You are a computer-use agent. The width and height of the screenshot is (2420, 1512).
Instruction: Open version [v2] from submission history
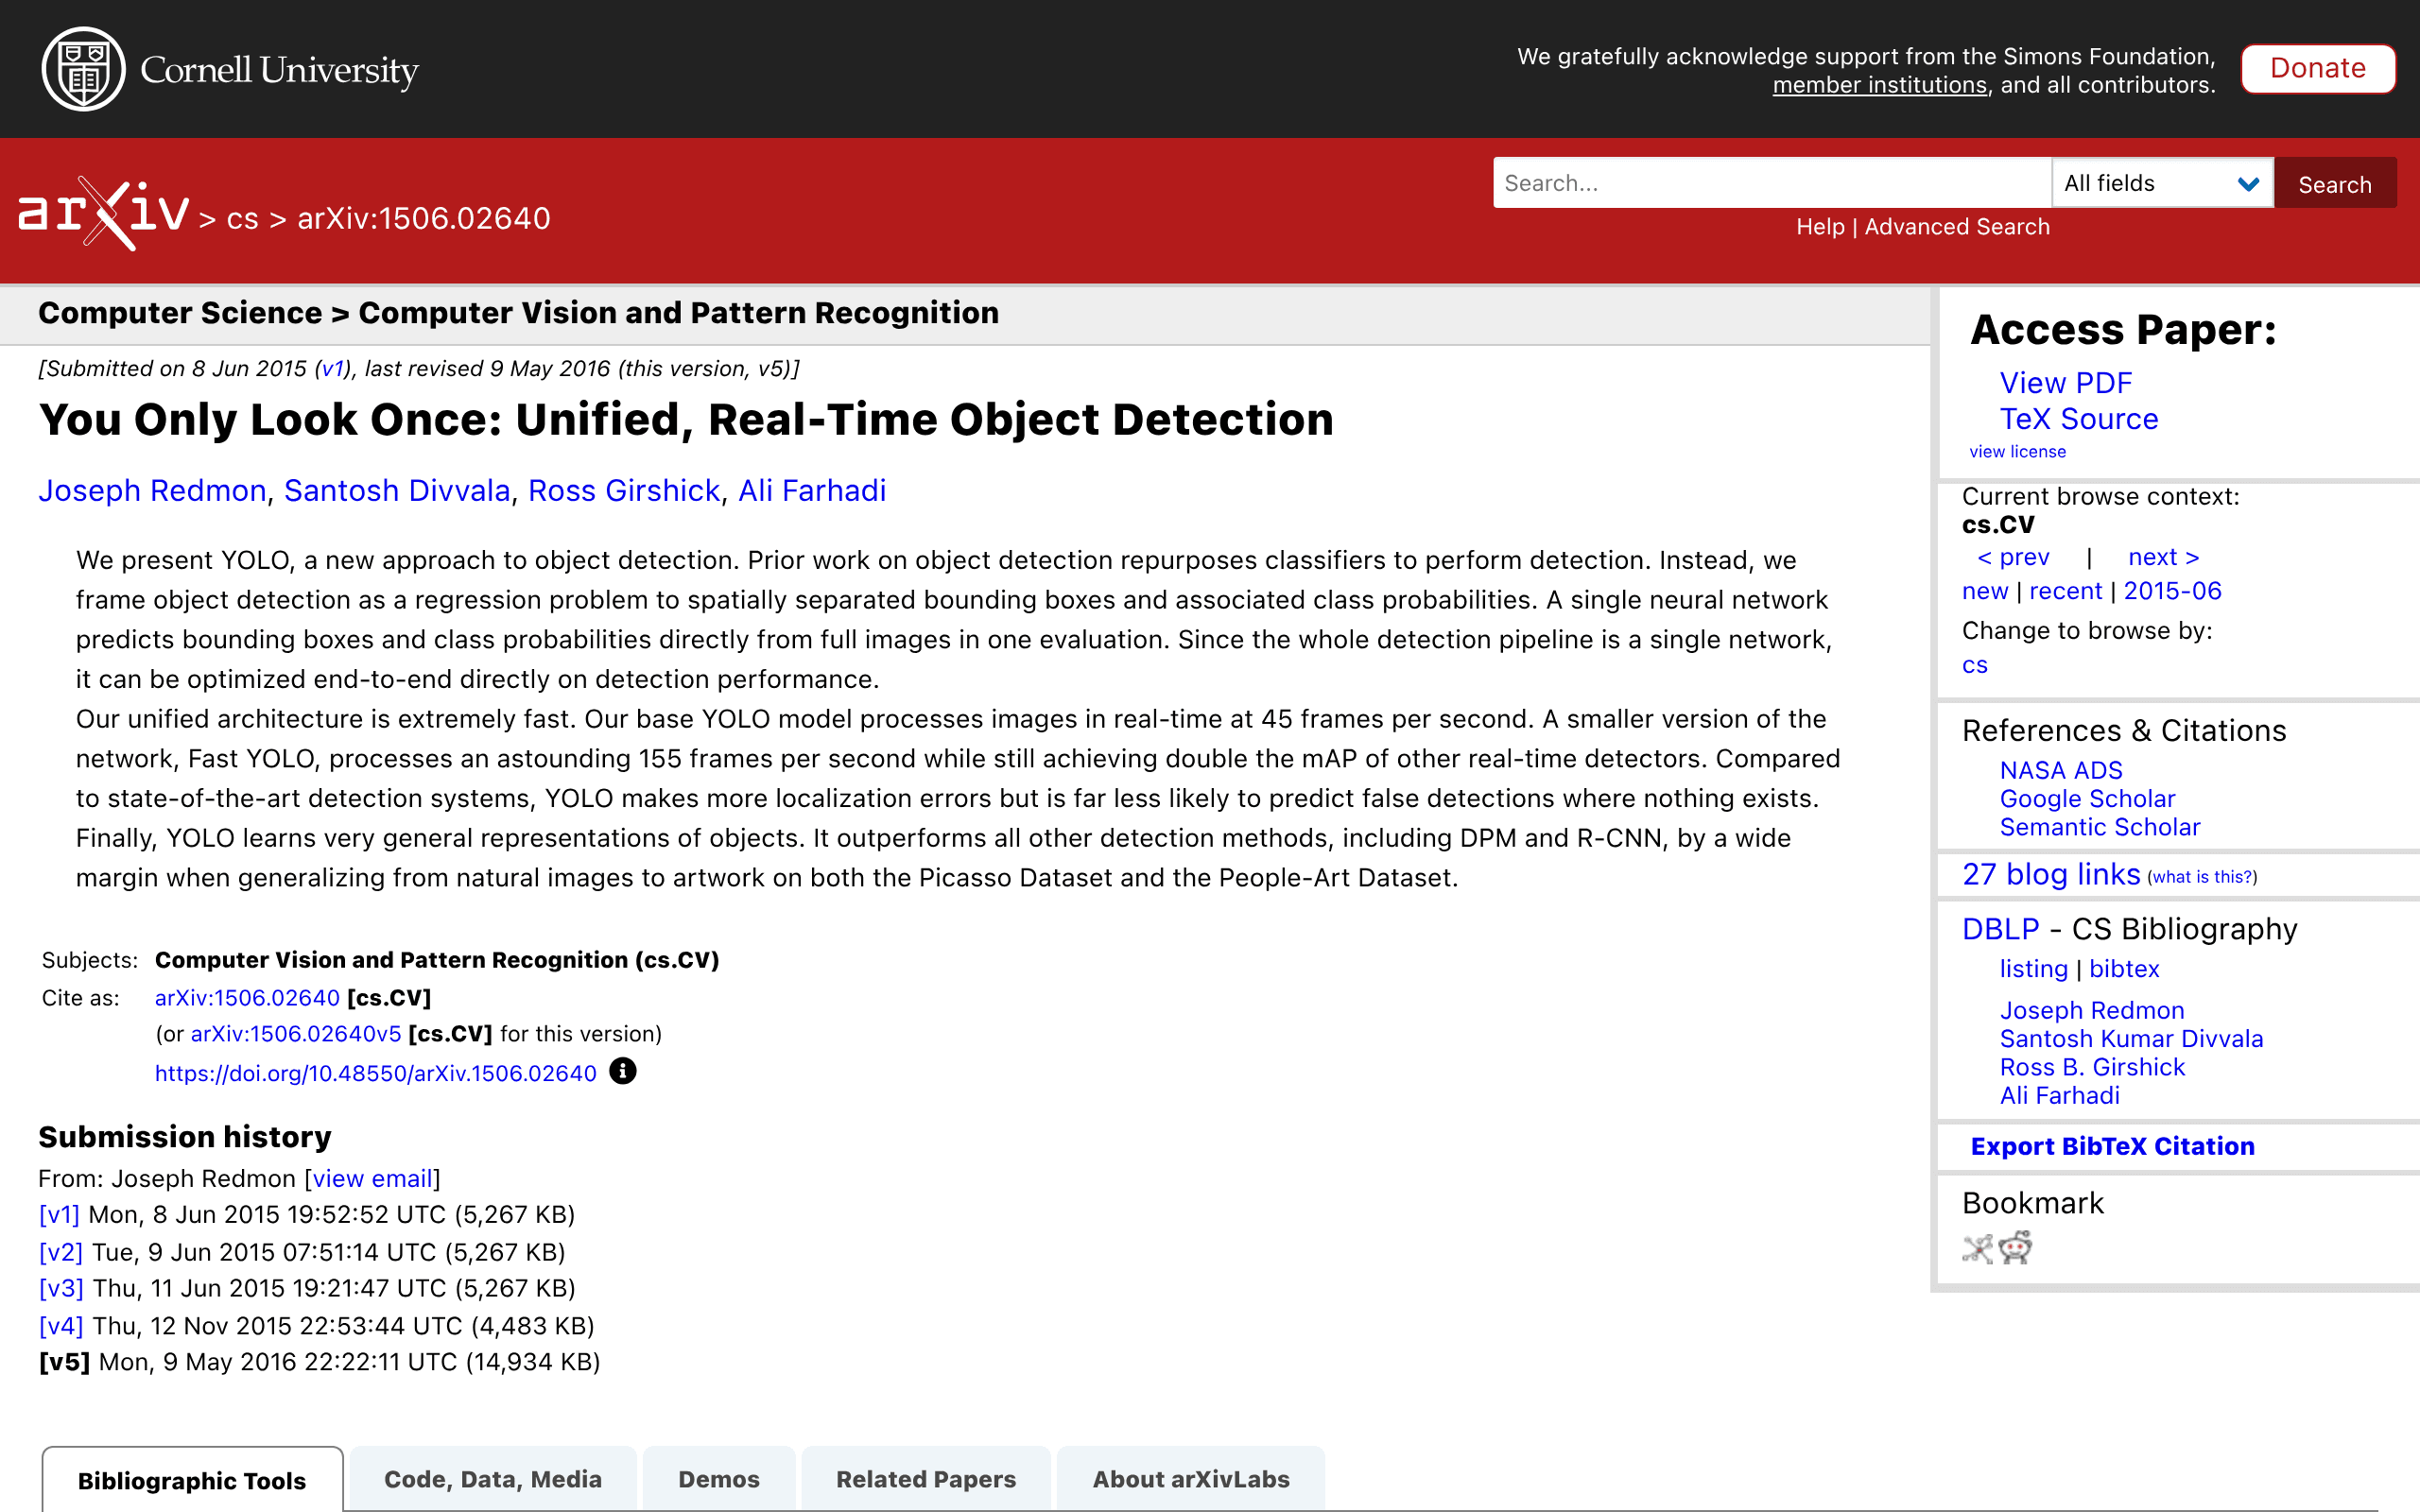coord(61,1252)
